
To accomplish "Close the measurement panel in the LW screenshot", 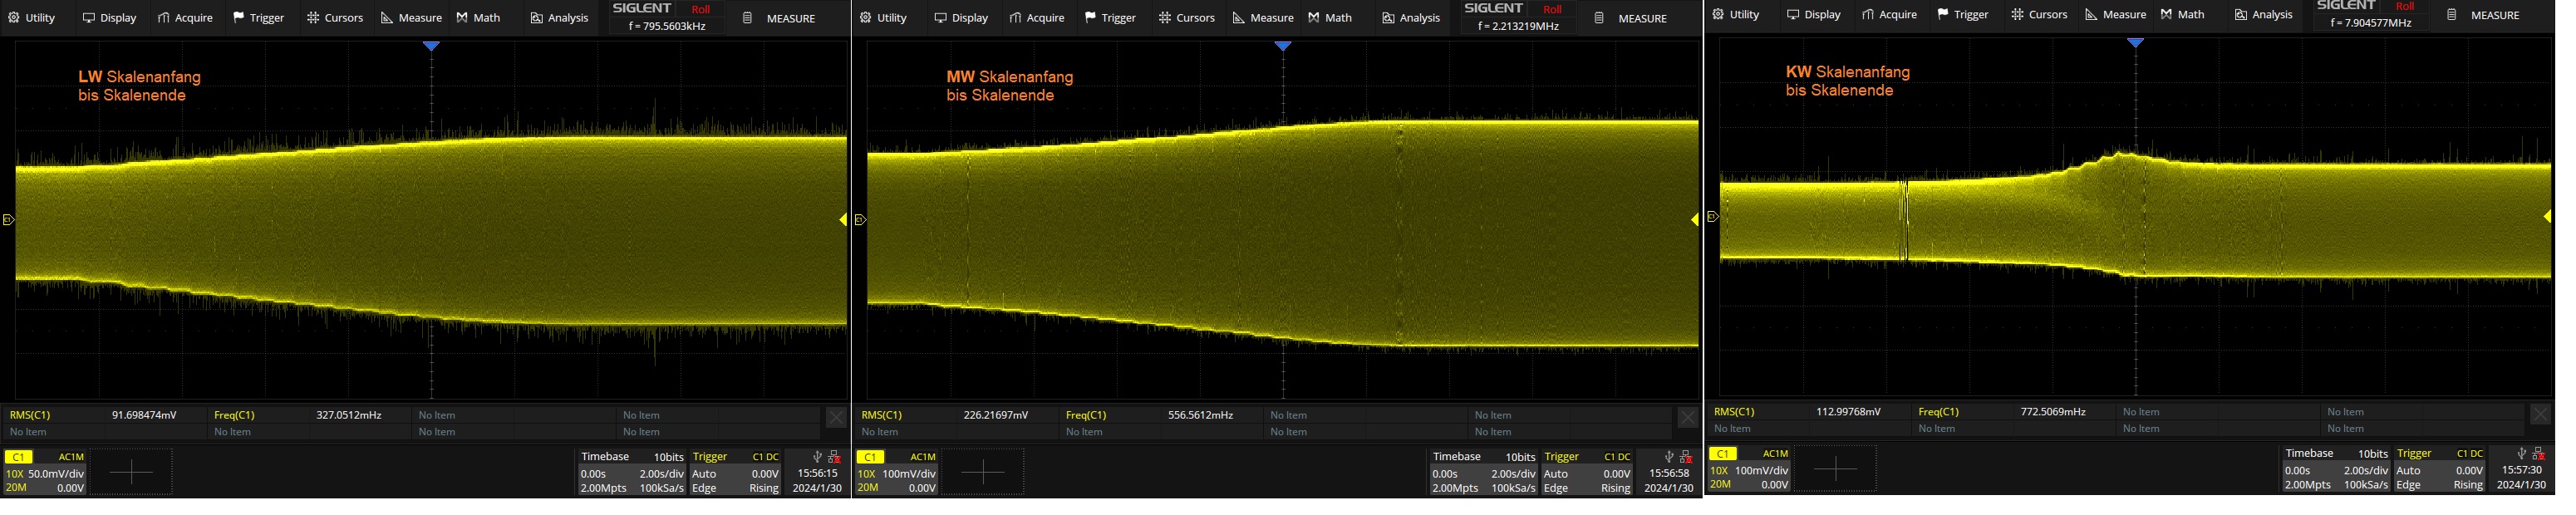I will point(836,418).
